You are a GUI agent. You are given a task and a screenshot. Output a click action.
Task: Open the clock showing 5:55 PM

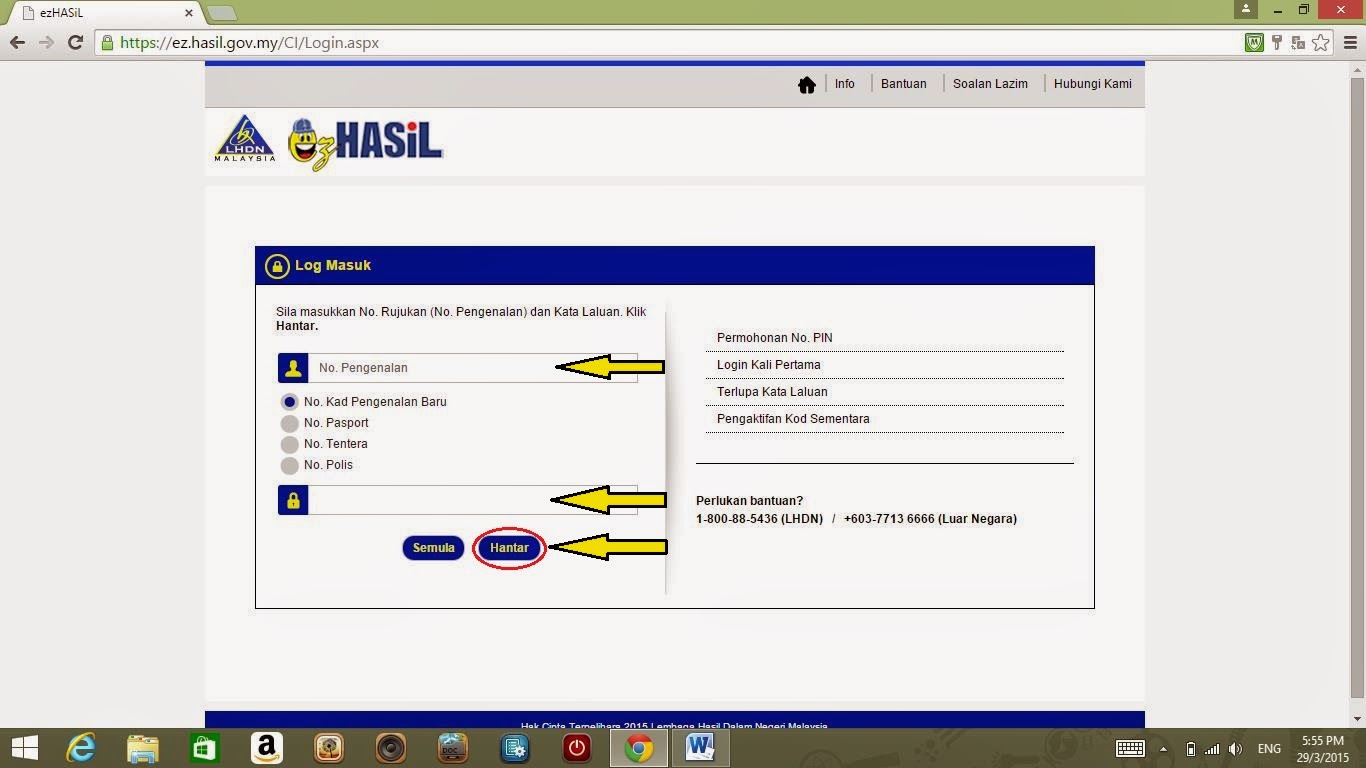(x=1322, y=749)
